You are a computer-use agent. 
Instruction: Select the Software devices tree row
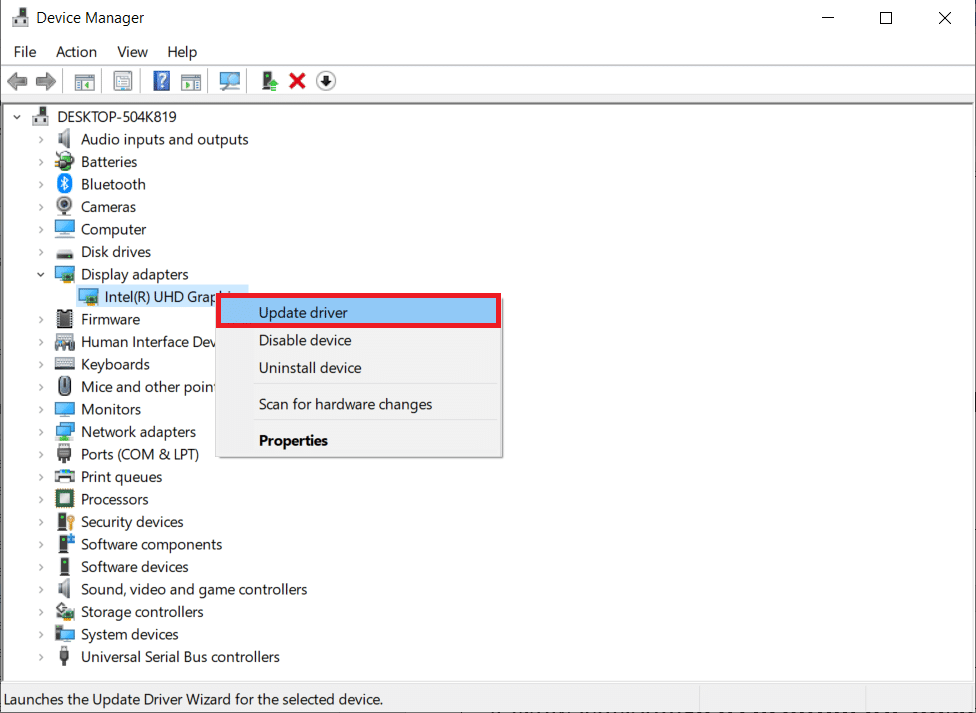pos(134,567)
